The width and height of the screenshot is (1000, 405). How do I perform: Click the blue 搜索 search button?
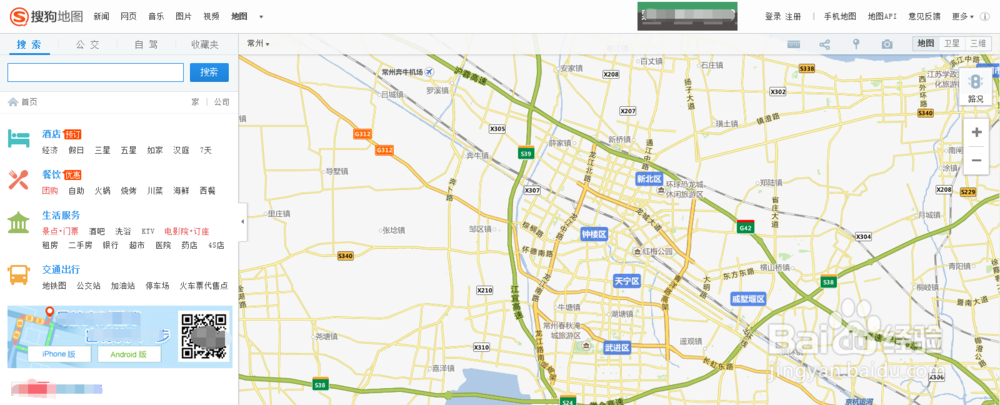click(x=209, y=72)
